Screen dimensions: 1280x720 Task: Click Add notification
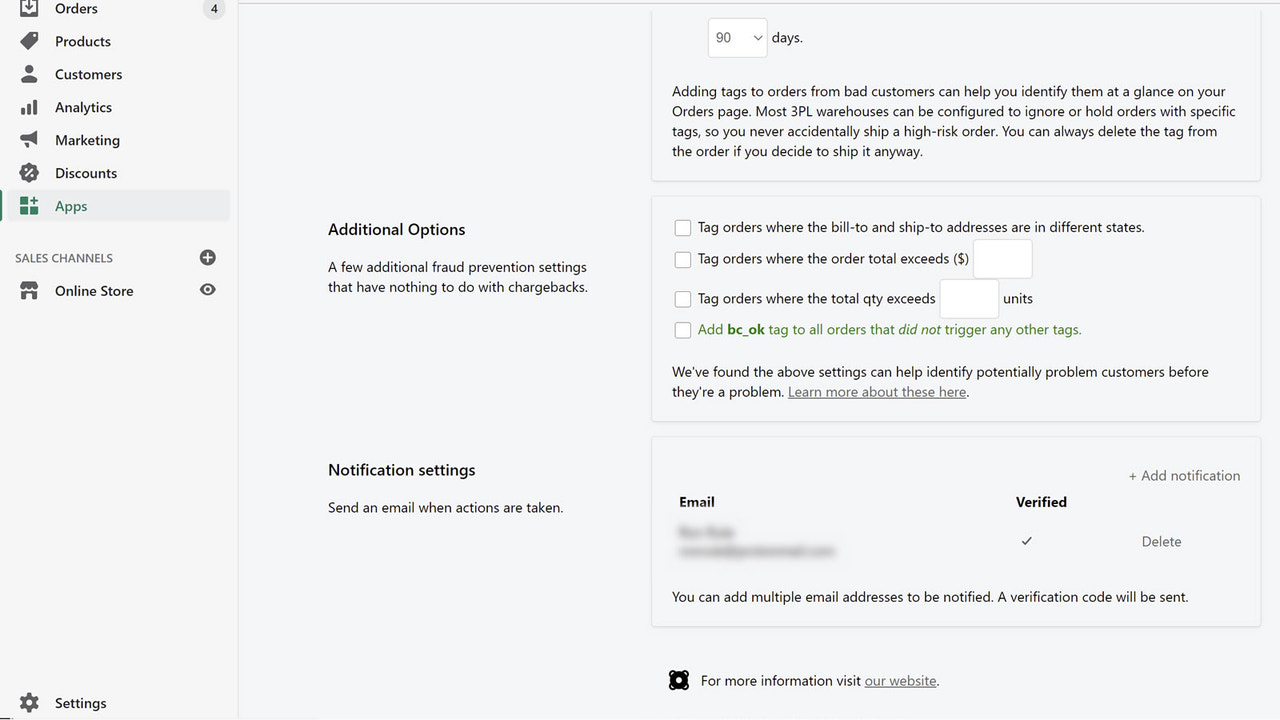click(1184, 475)
